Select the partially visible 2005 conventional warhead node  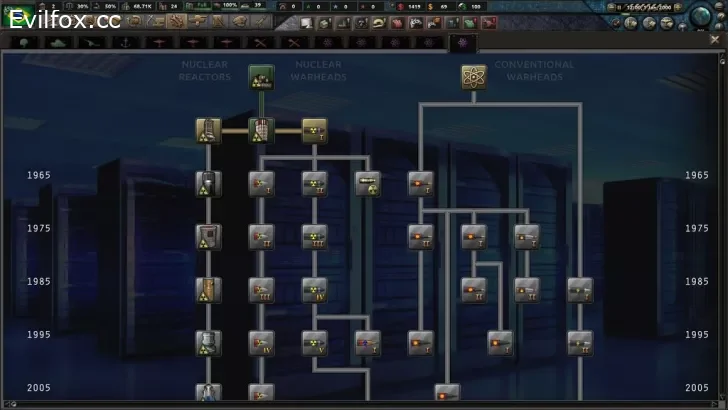coord(447,393)
